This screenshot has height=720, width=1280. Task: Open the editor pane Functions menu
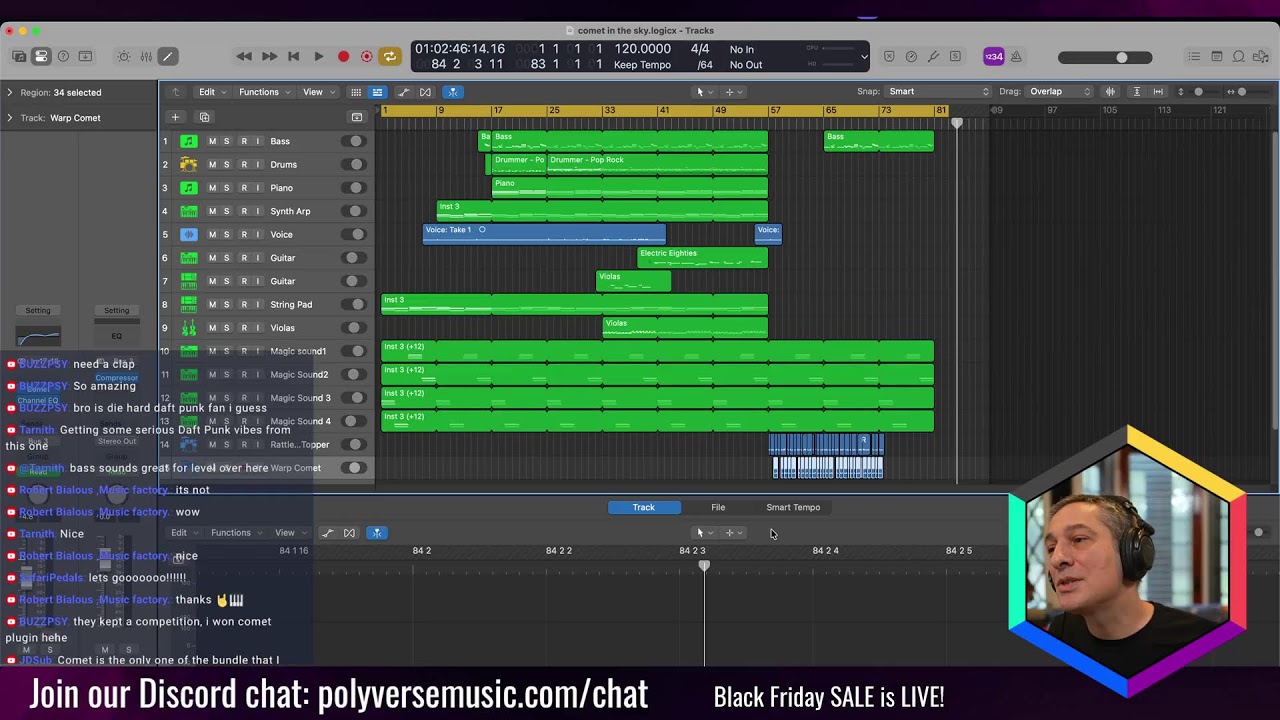(x=235, y=533)
